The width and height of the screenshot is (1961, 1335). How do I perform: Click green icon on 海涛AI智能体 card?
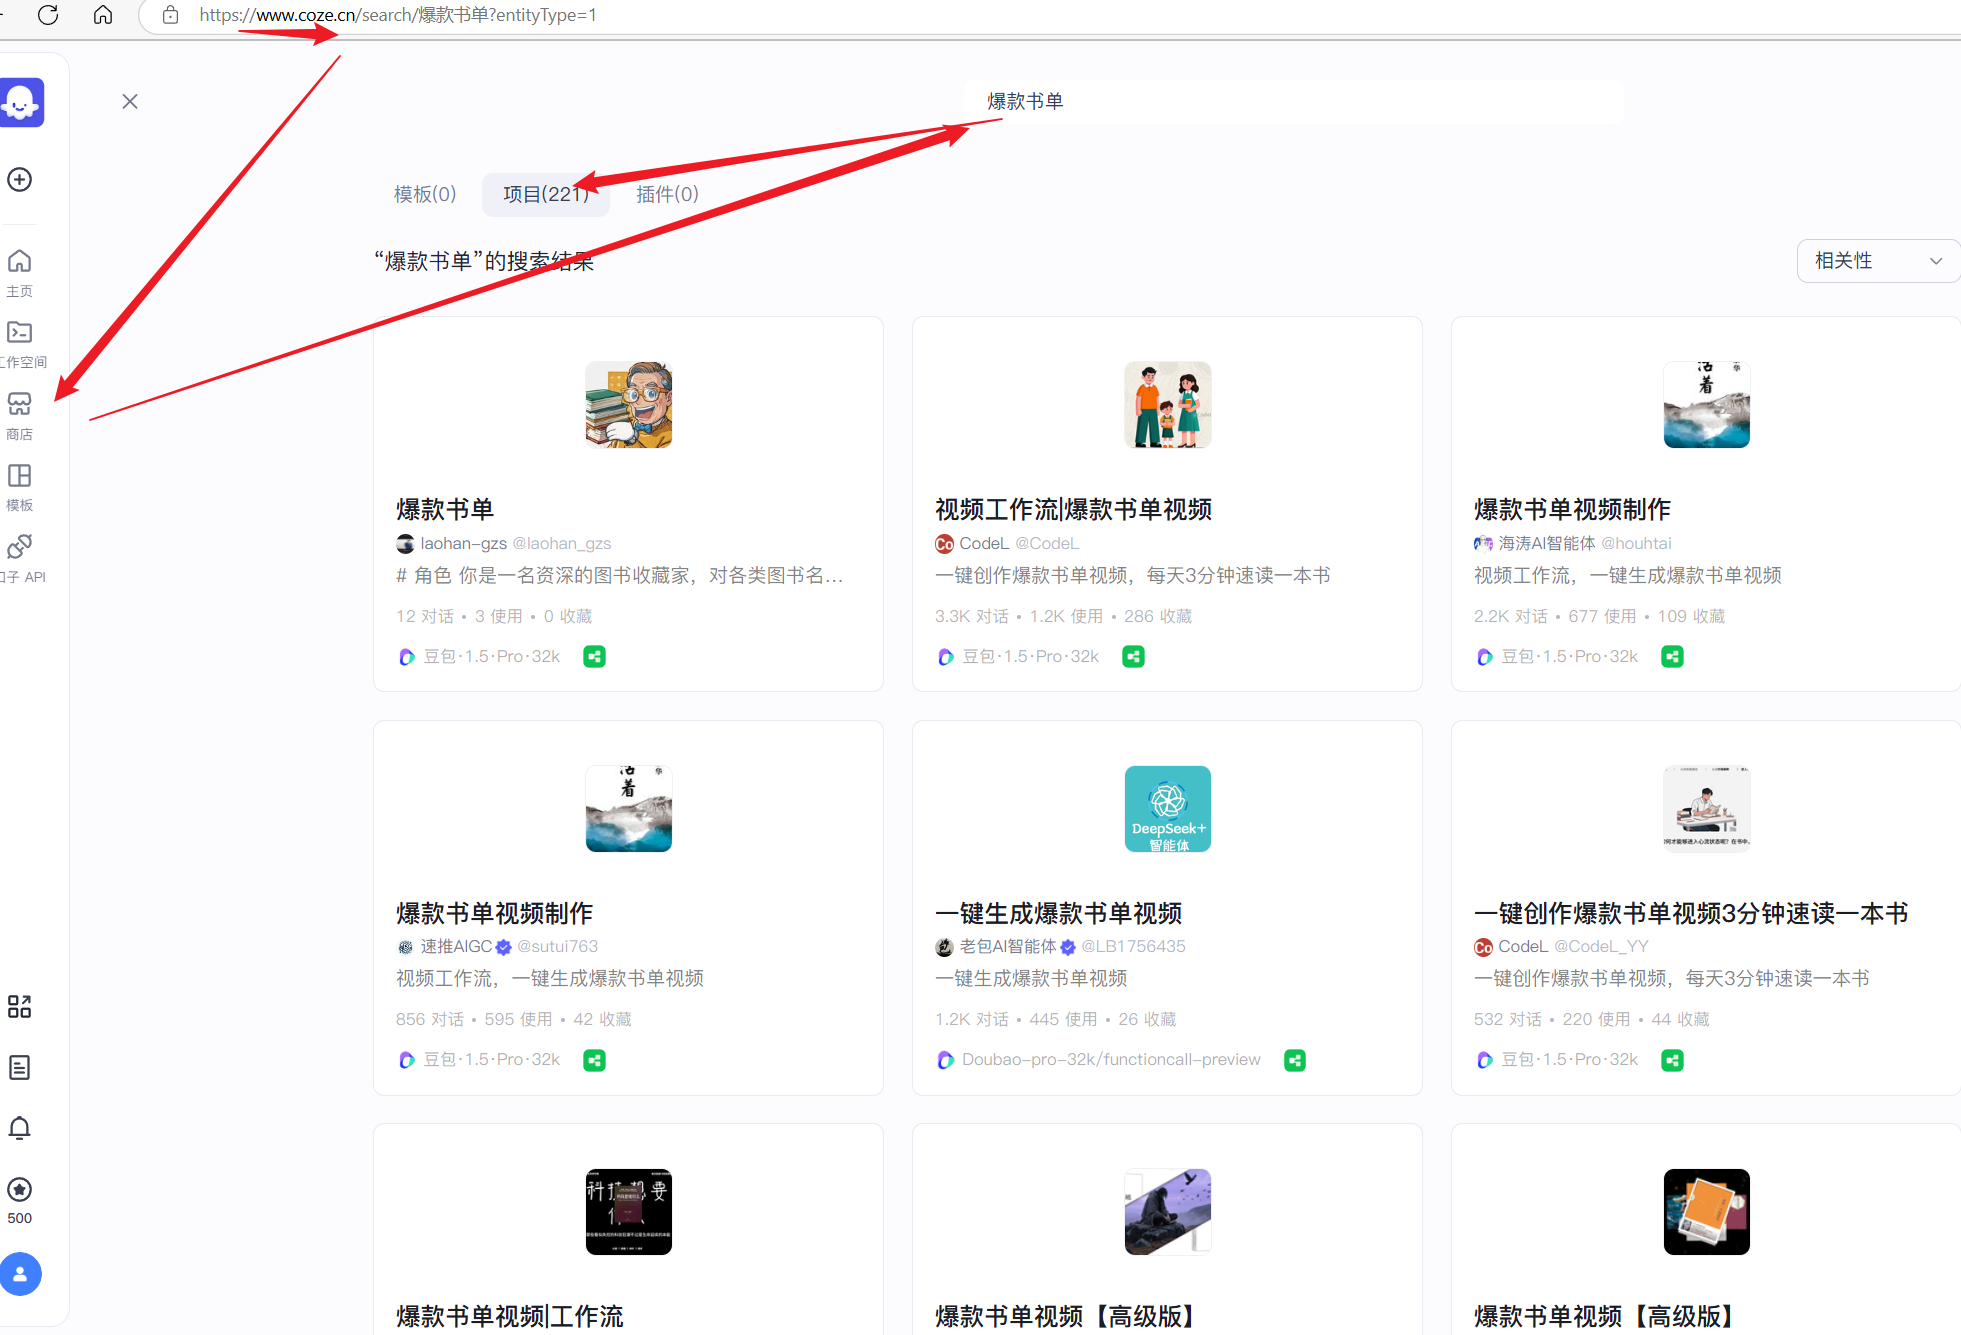click(1673, 657)
